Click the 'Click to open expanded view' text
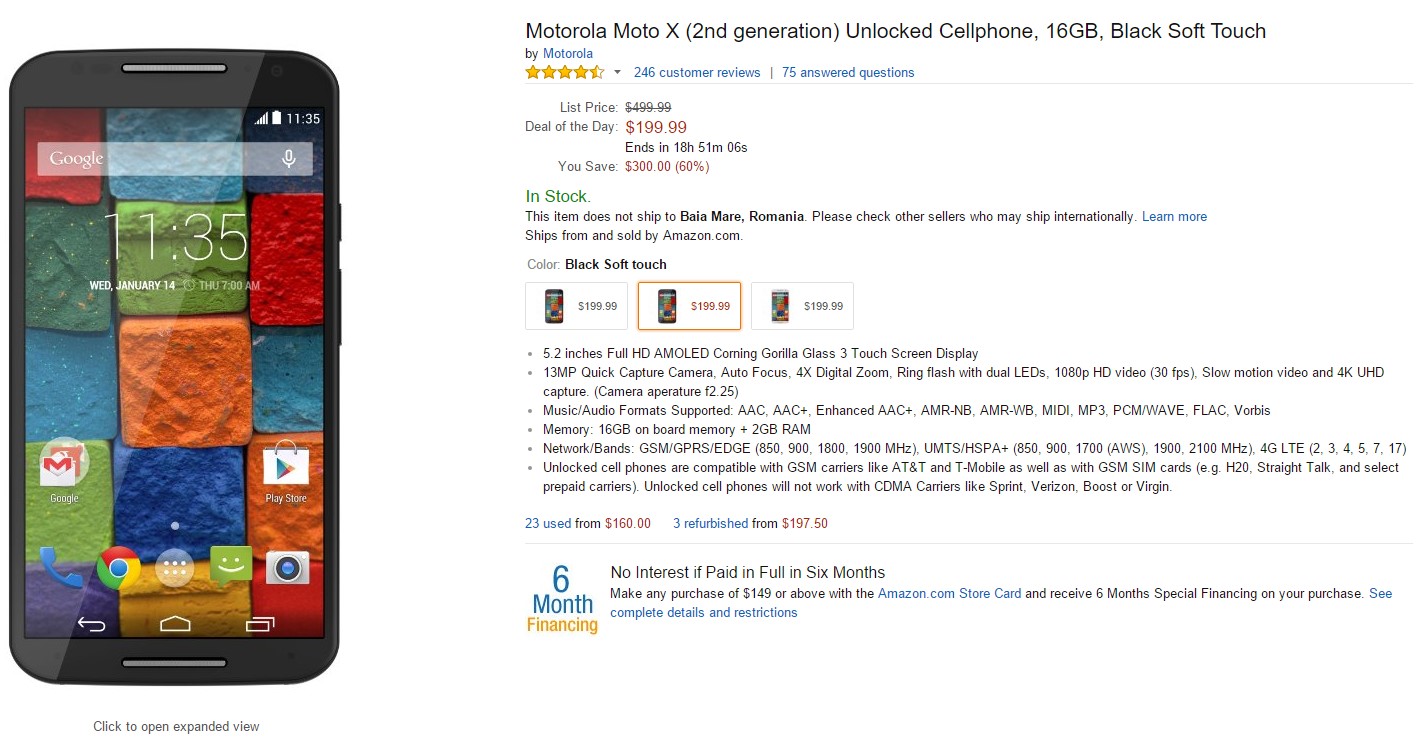1423x743 pixels. [x=176, y=726]
